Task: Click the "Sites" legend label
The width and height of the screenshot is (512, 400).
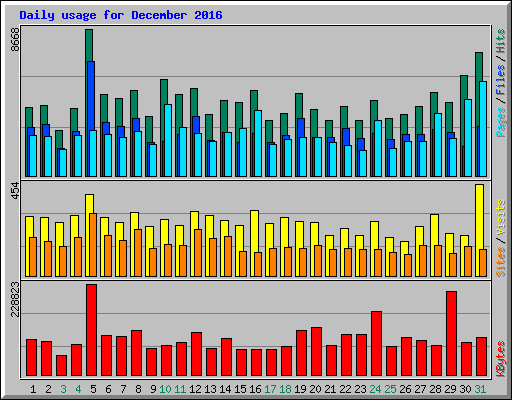Action: (x=501, y=262)
